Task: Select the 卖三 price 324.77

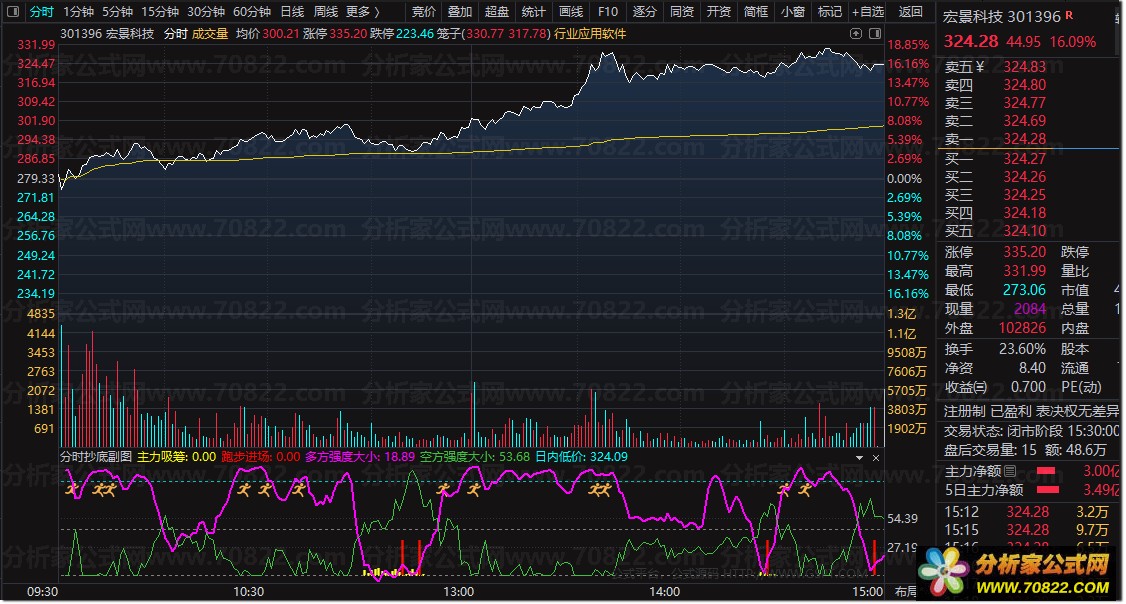Action: point(1025,103)
